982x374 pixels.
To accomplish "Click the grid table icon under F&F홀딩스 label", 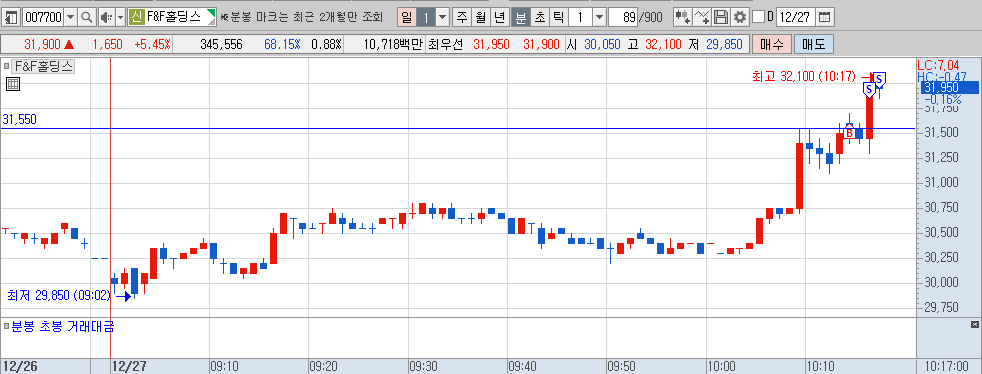I will (13, 84).
